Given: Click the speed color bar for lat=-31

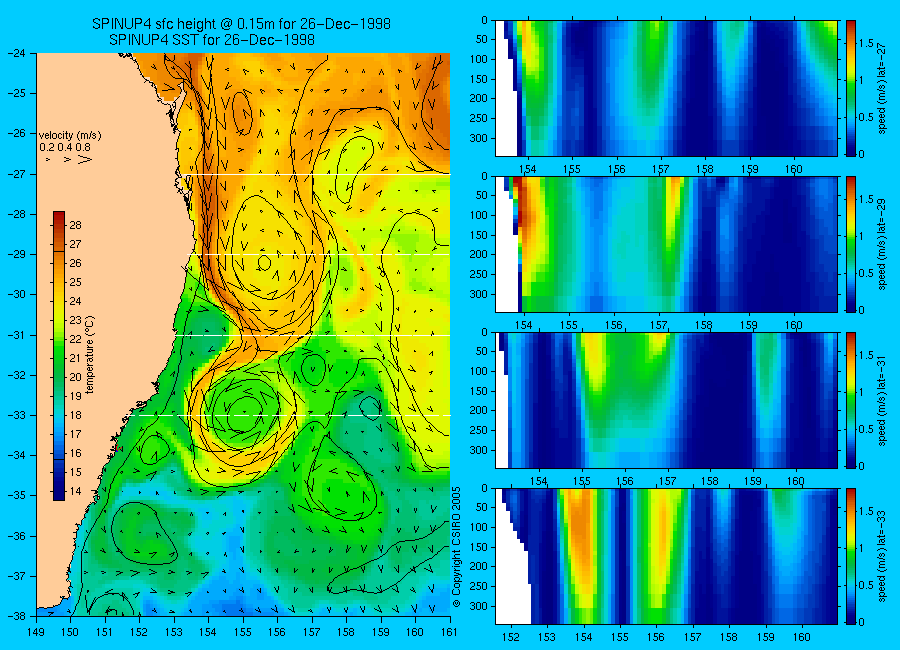Looking at the screenshot, I should tap(851, 400).
